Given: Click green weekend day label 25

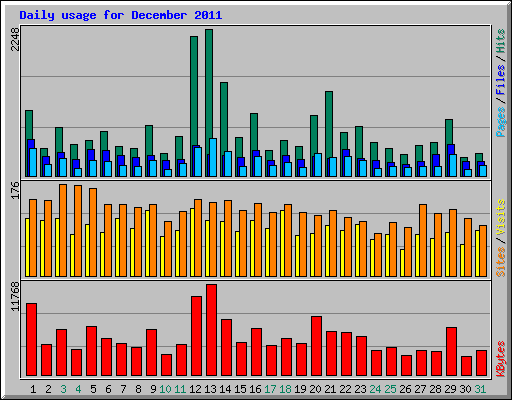Looking at the screenshot, I should coord(390,389).
